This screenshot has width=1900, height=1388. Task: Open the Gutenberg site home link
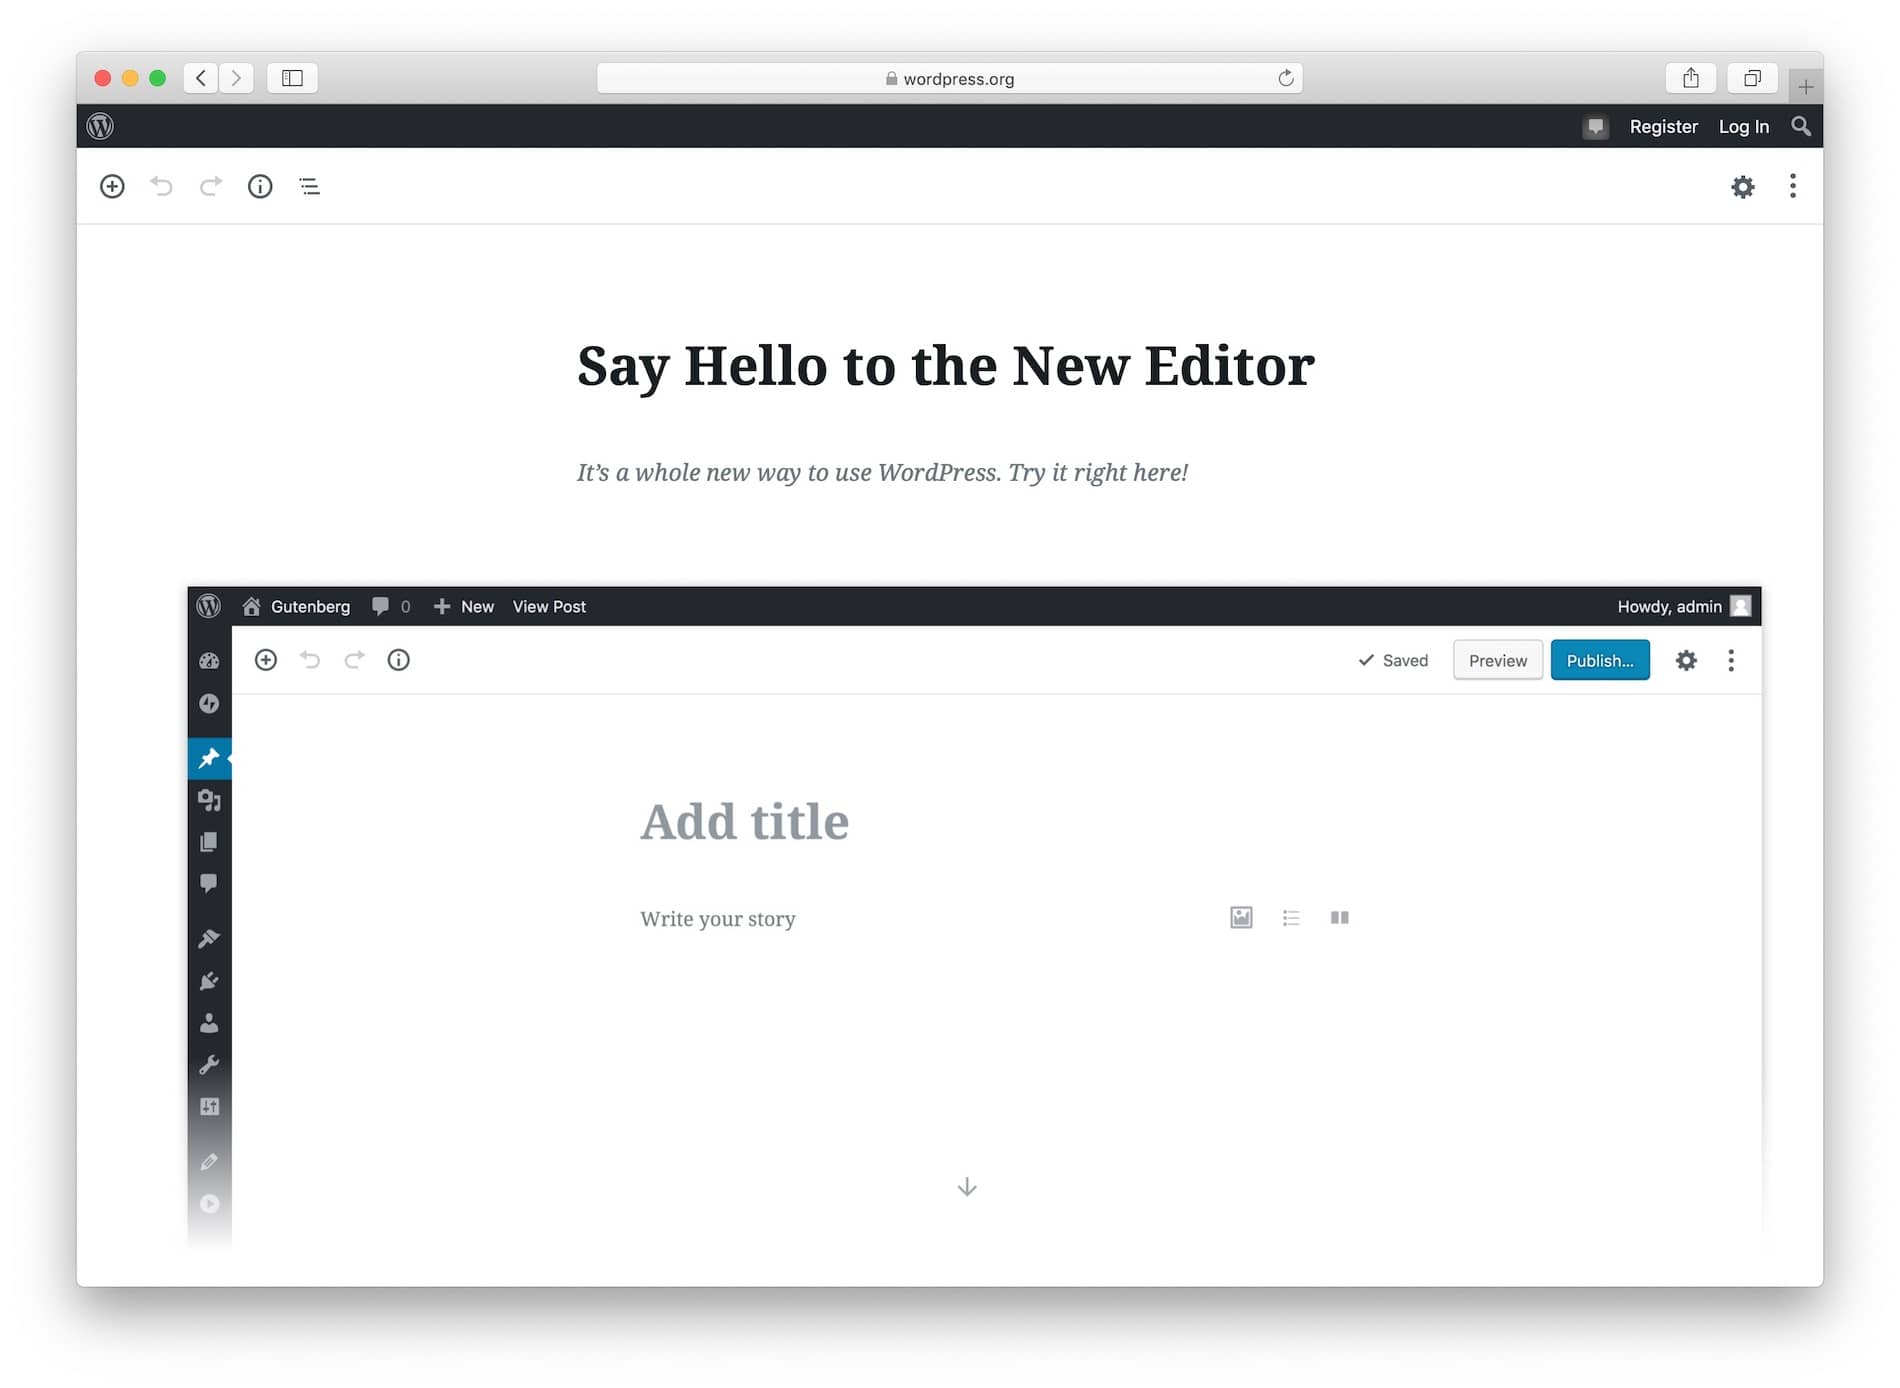coord(297,606)
